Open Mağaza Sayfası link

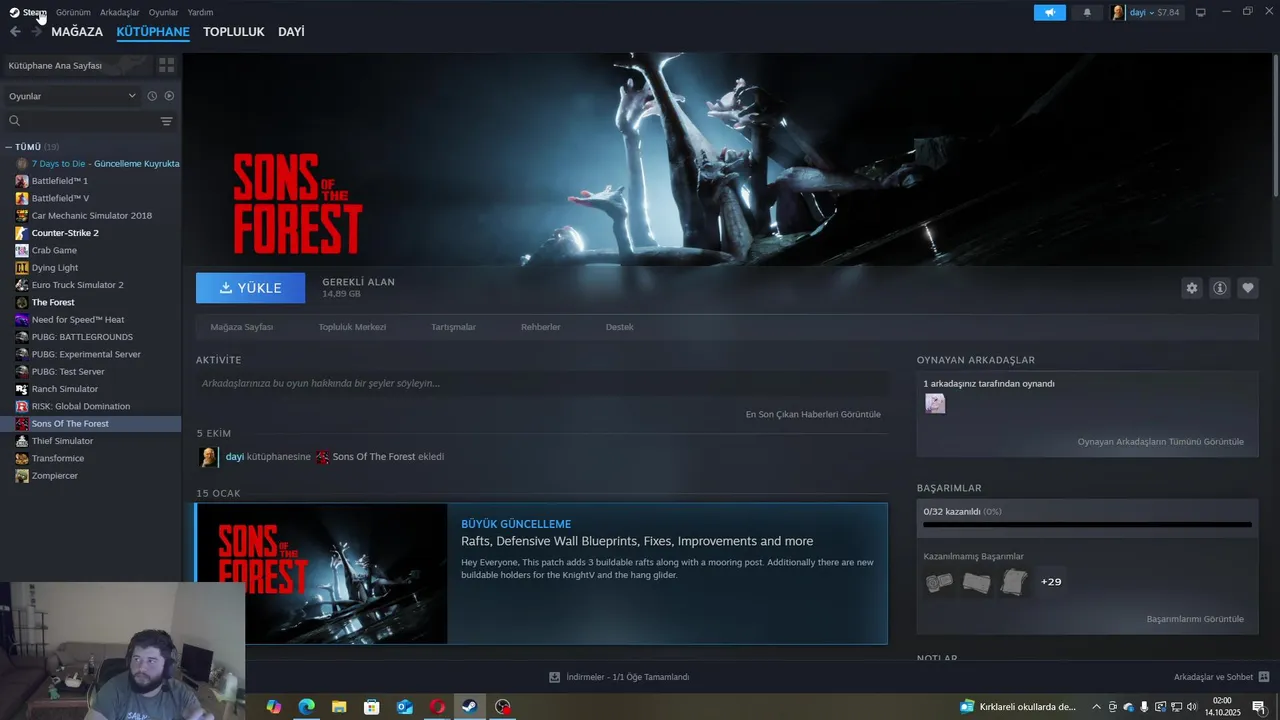click(x=242, y=327)
